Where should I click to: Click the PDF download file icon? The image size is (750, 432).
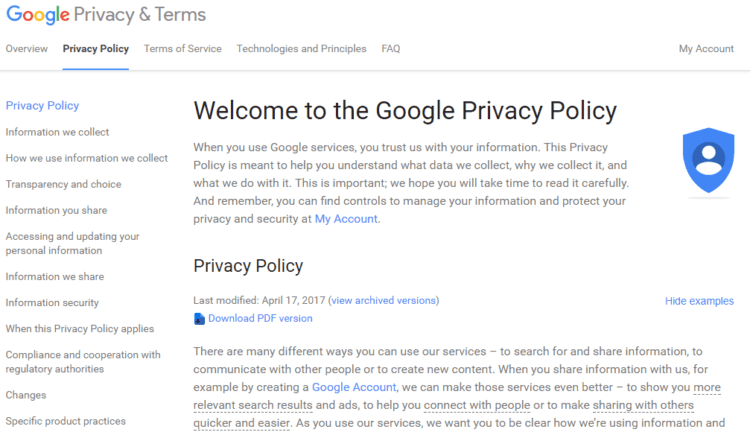tap(199, 319)
